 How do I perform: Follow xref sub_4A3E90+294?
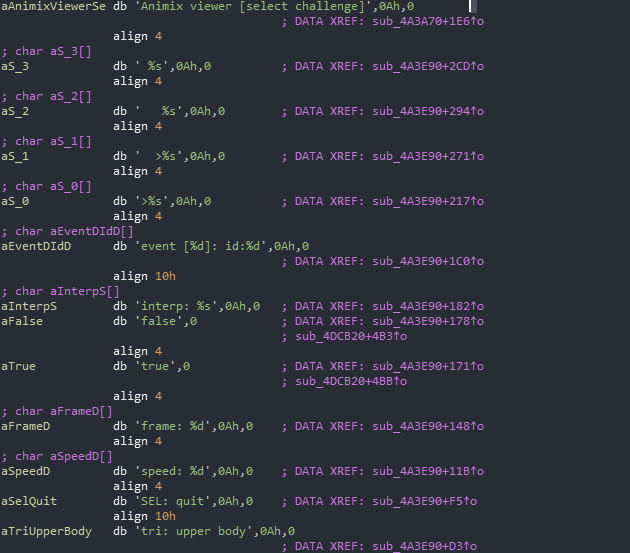pyautogui.click(x=428, y=111)
